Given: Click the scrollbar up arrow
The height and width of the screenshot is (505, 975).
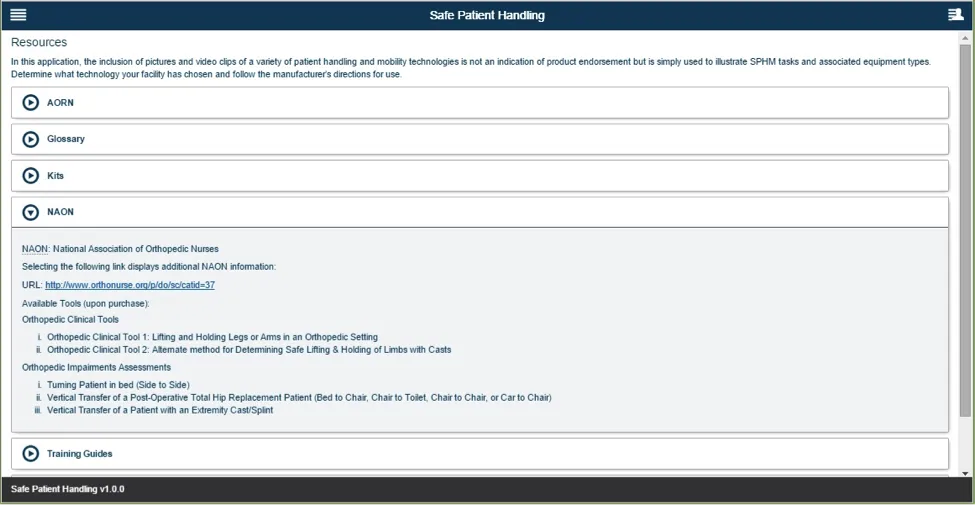Looking at the screenshot, I should coord(964,37).
